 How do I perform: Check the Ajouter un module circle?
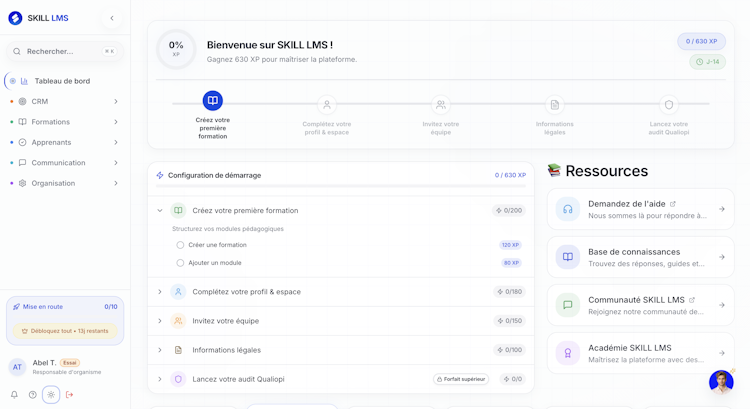tap(180, 263)
